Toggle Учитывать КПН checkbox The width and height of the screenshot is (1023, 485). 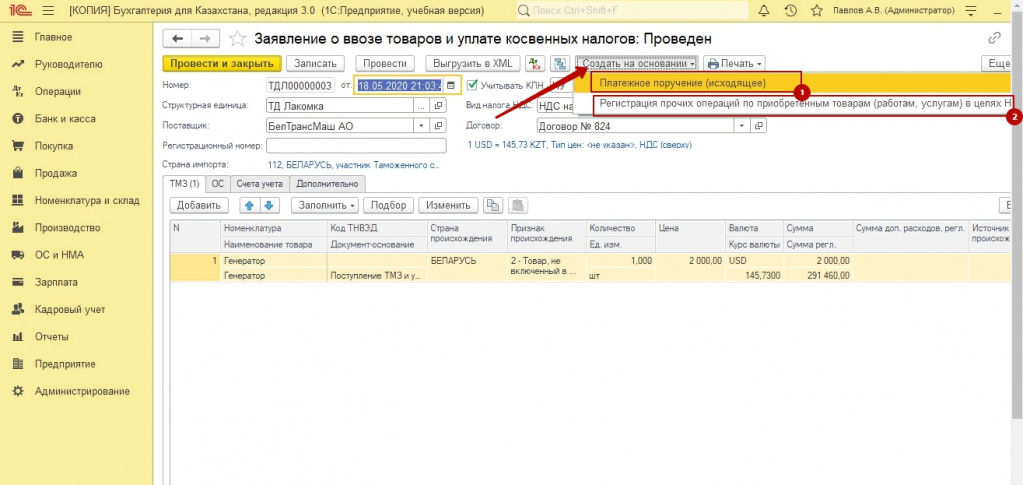[472, 85]
